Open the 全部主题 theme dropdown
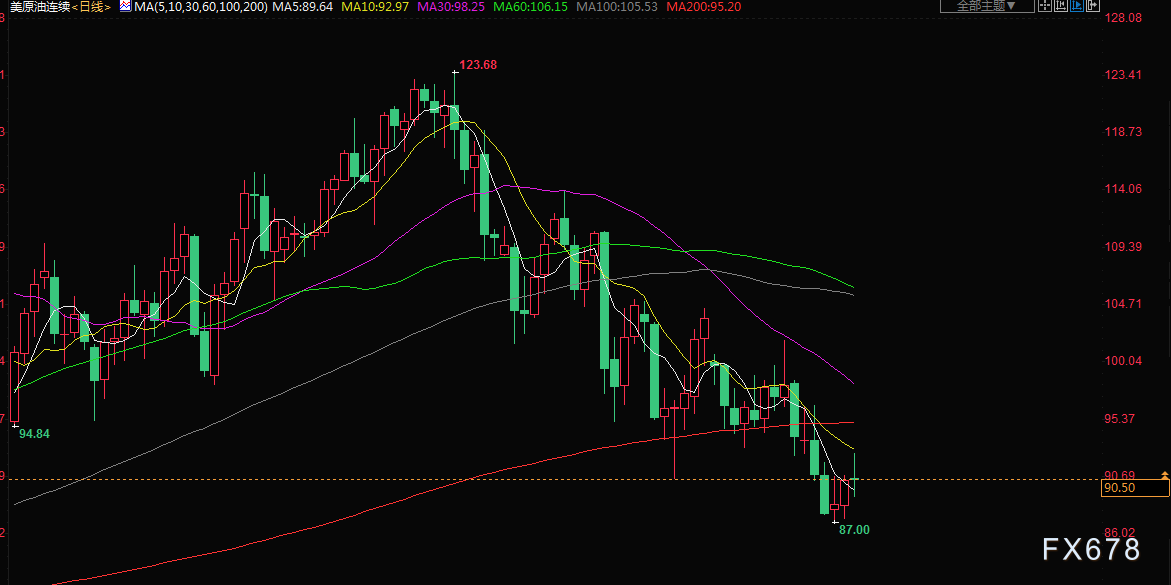Viewport: 1171px width, 585px height. click(x=987, y=6)
